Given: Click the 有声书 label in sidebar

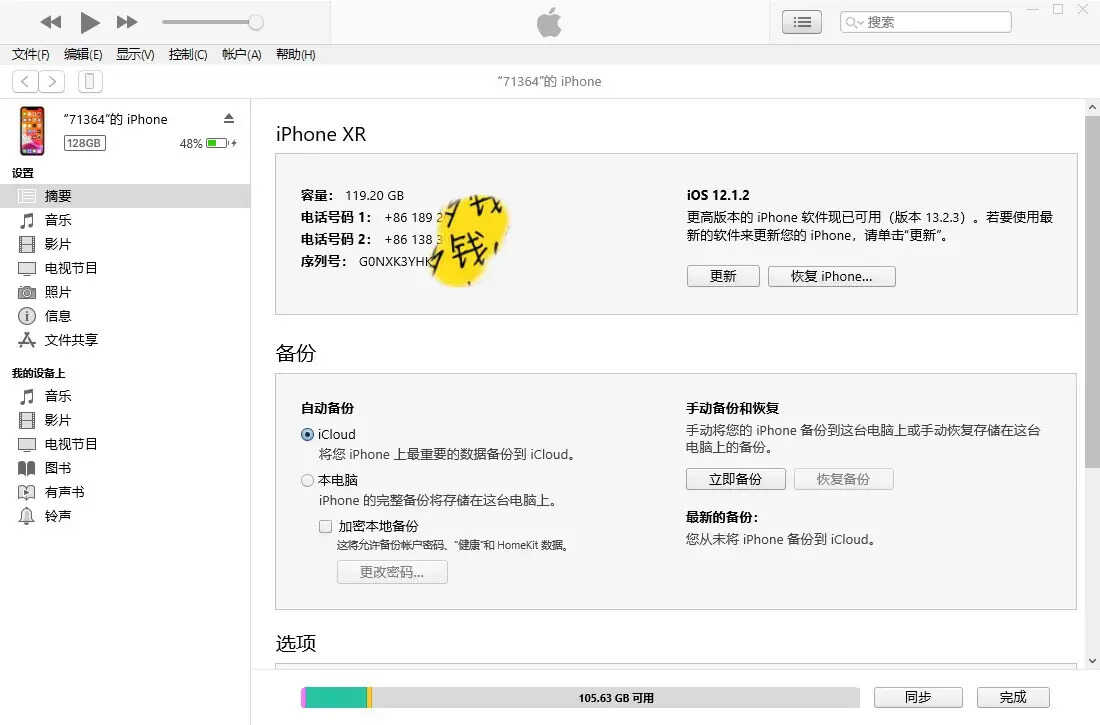Looking at the screenshot, I should 65,492.
